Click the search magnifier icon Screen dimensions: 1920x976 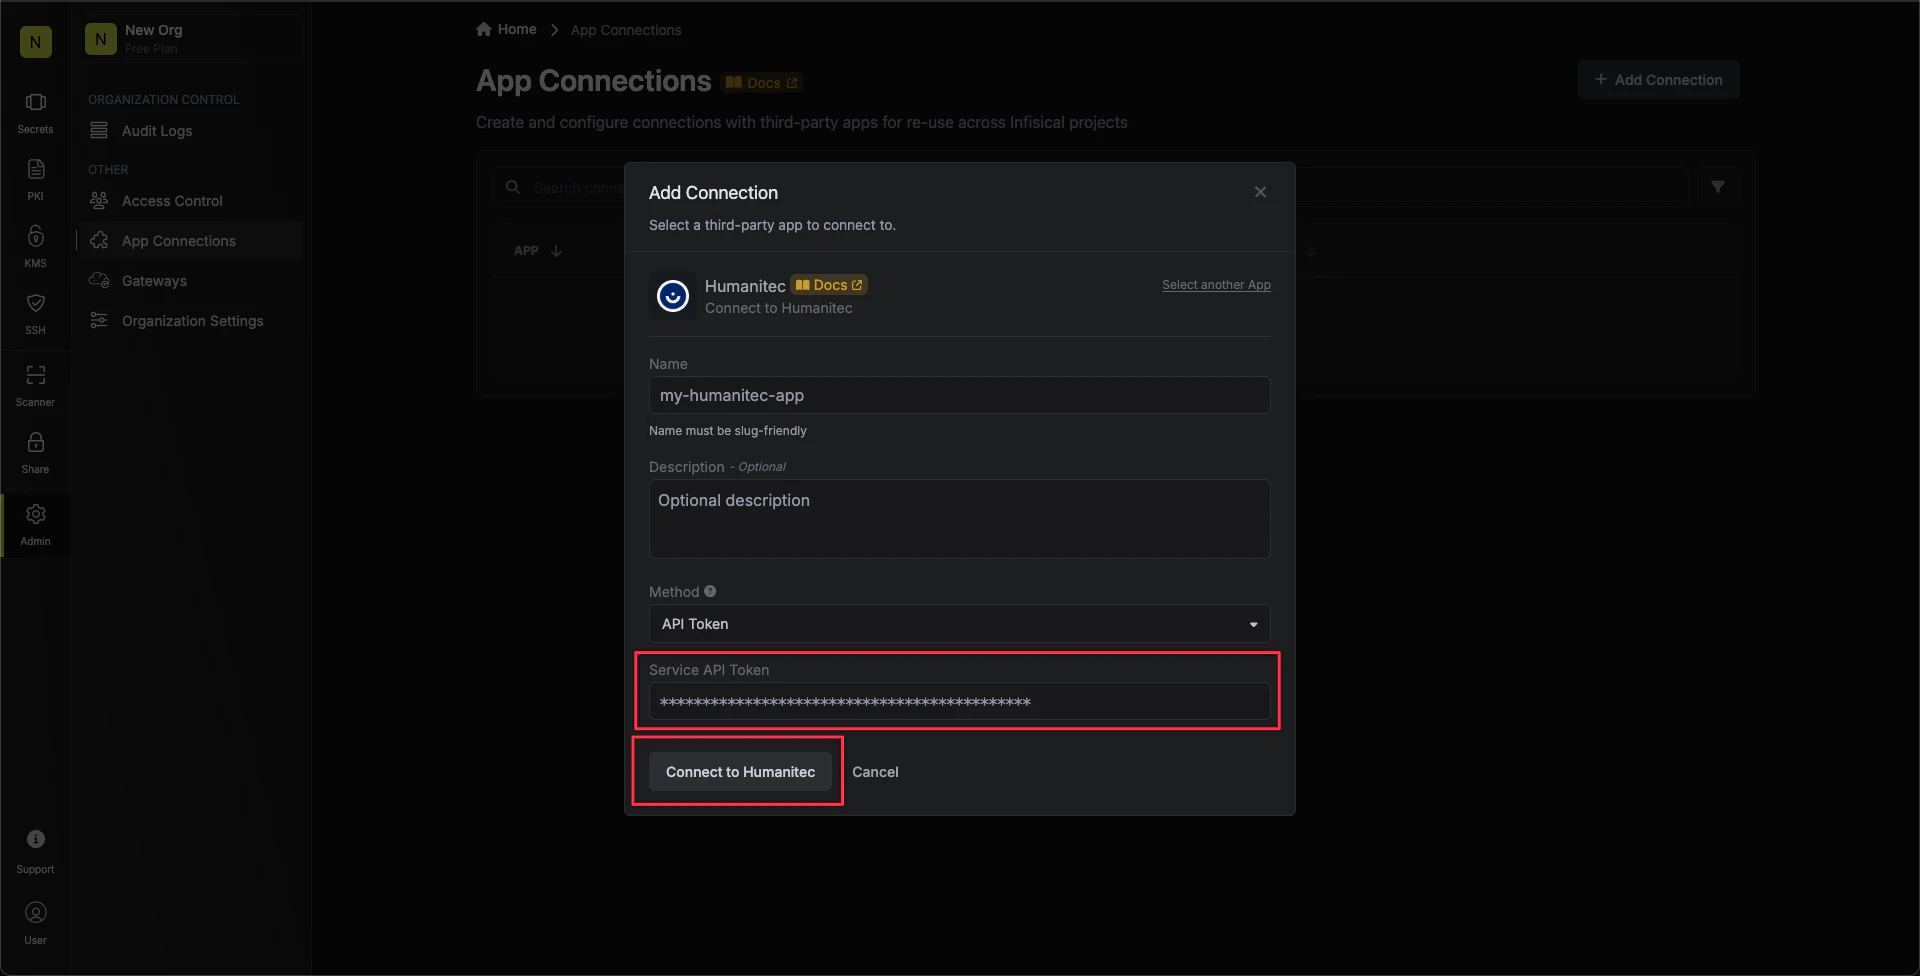coord(513,187)
